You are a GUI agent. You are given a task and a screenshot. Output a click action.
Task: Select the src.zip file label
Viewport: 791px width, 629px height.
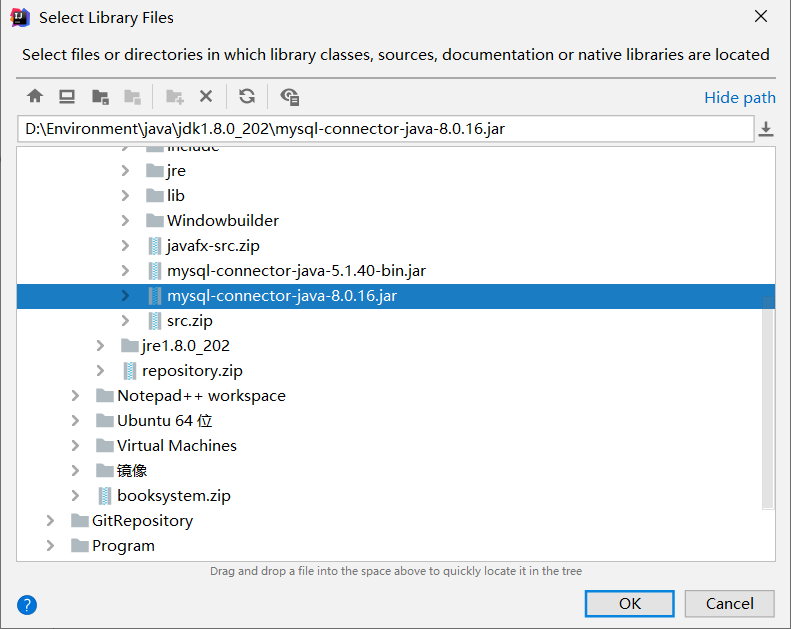tap(190, 321)
